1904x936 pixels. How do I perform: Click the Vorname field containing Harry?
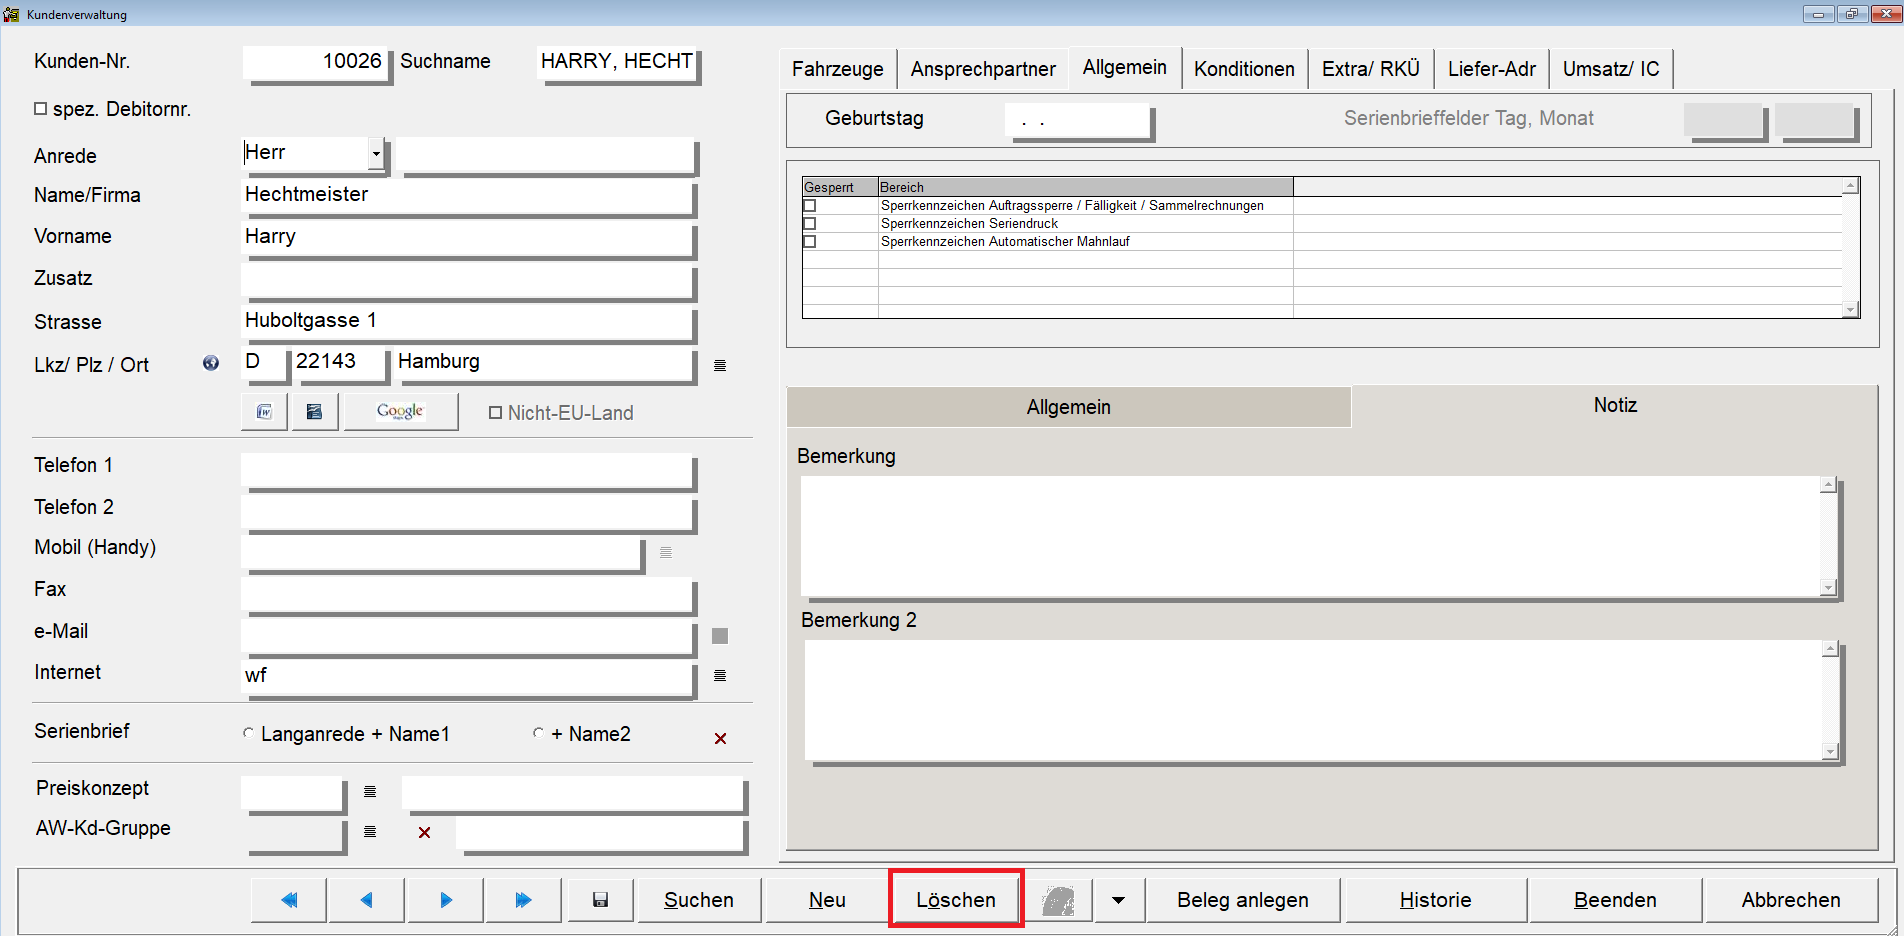(x=467, y=237)
